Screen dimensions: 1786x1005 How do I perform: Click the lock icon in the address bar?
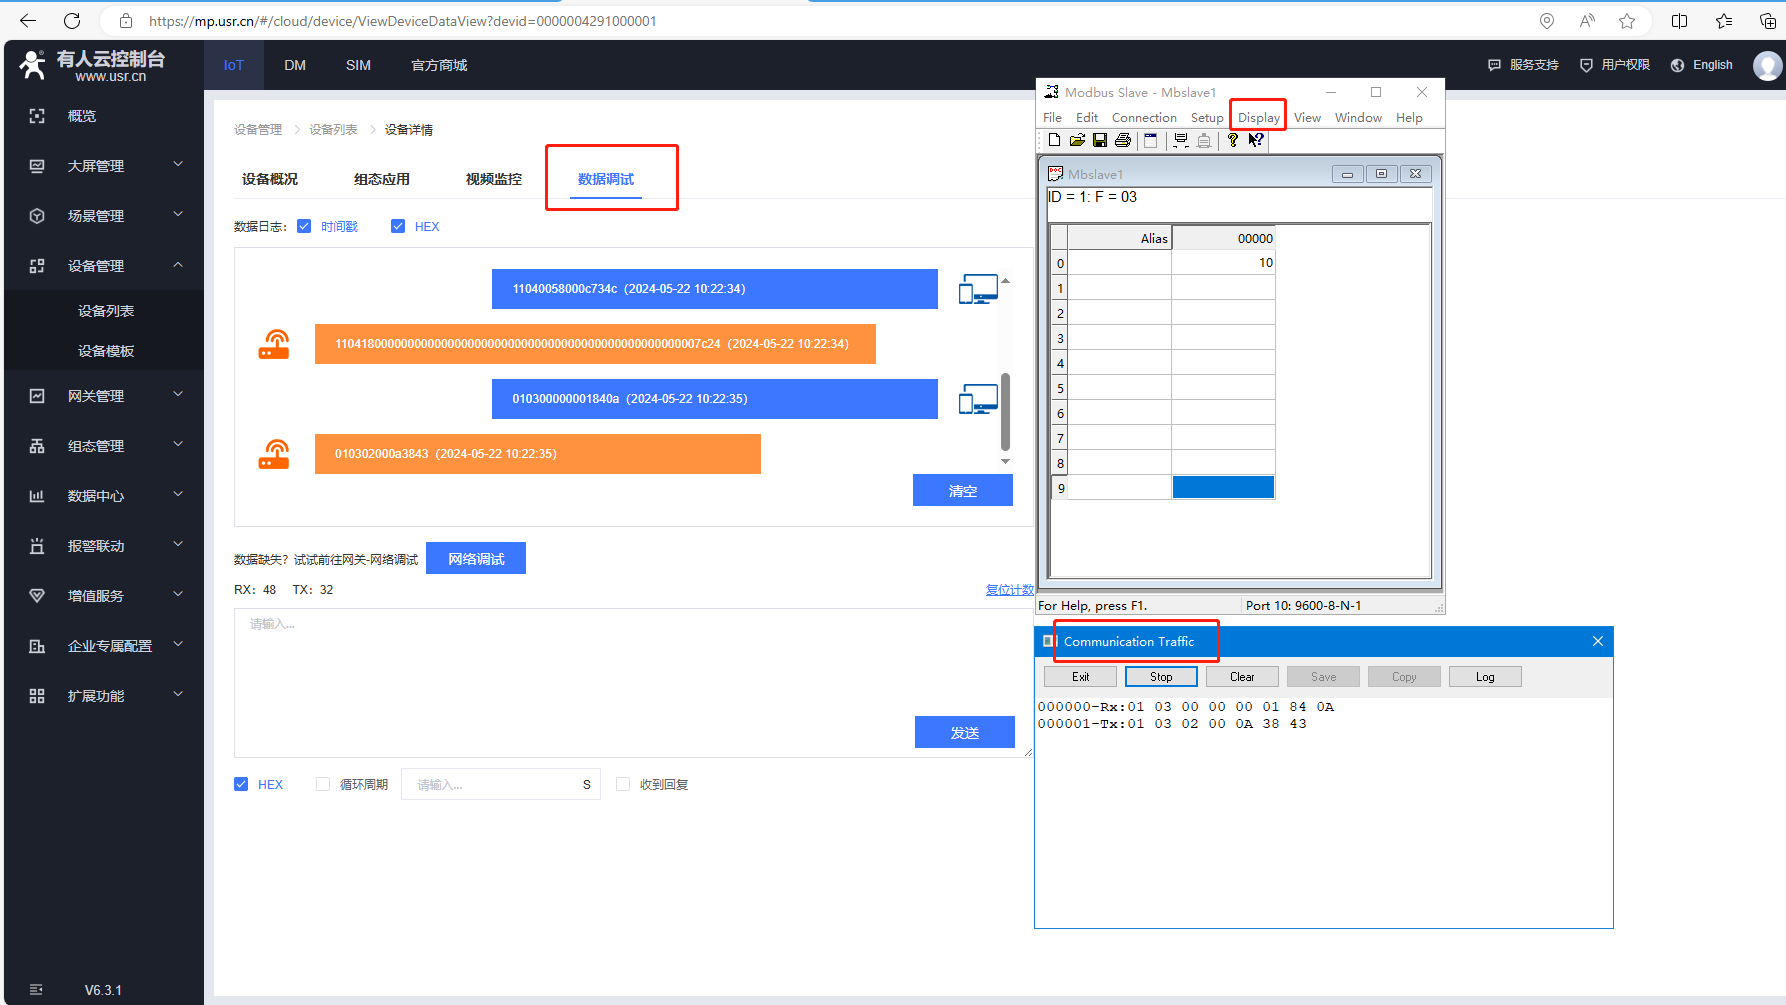126,21
